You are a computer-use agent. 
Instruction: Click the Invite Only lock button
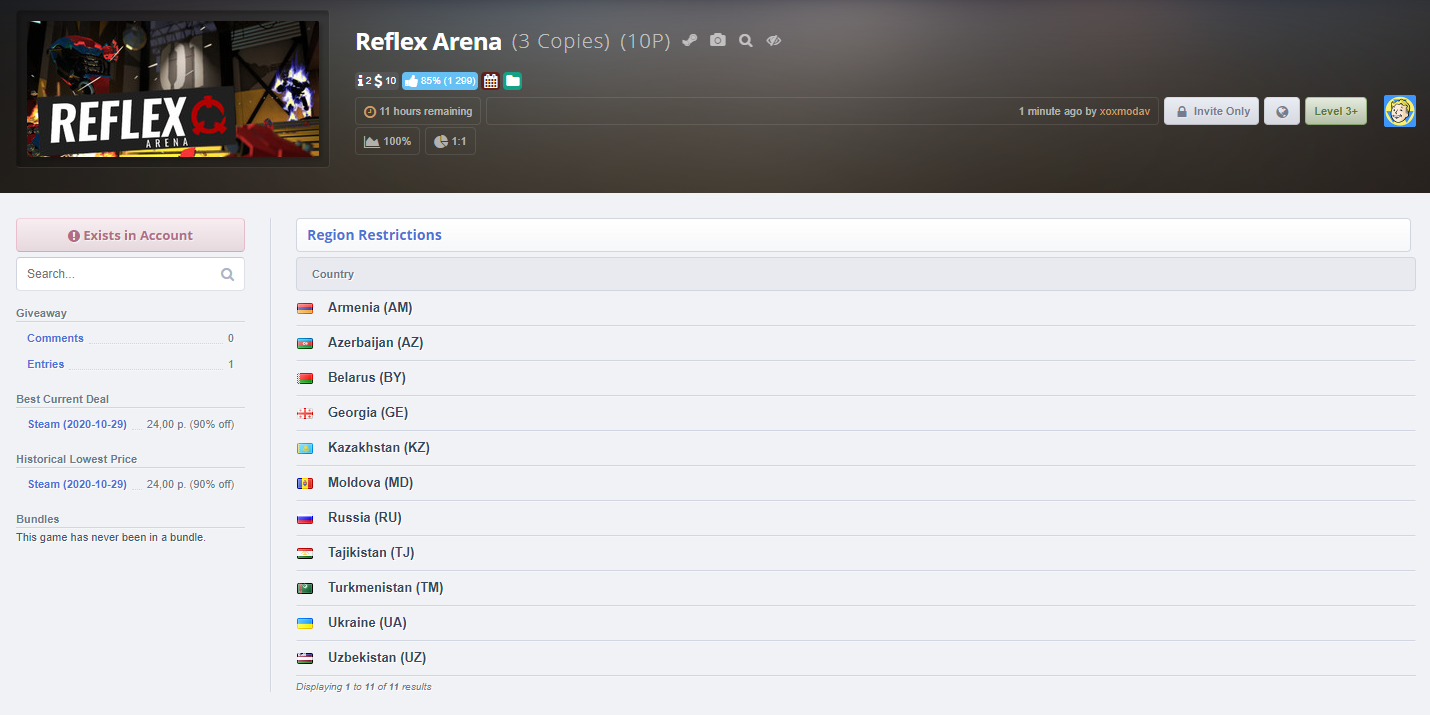[x=1211, y=111]
